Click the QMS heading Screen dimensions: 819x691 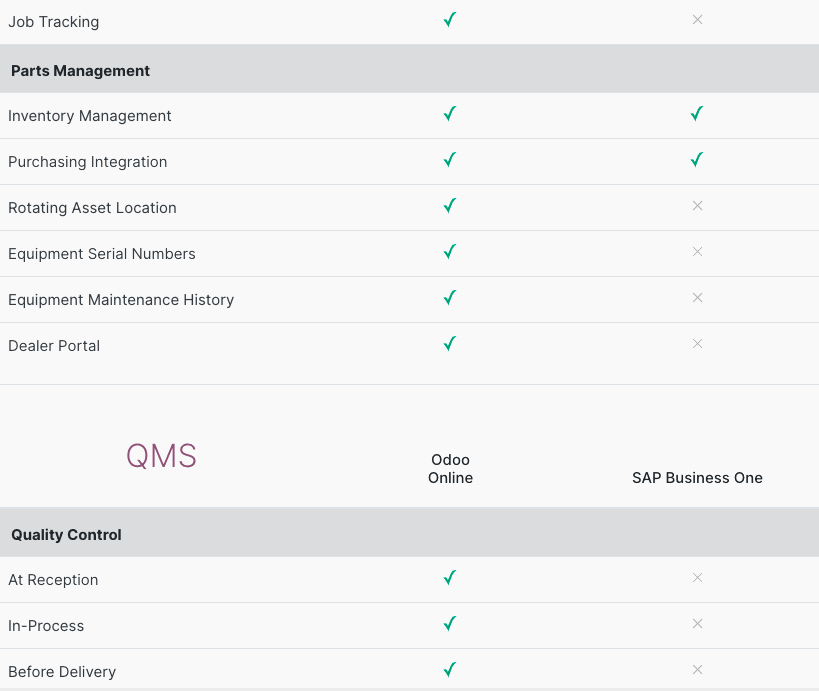[161, 457]
